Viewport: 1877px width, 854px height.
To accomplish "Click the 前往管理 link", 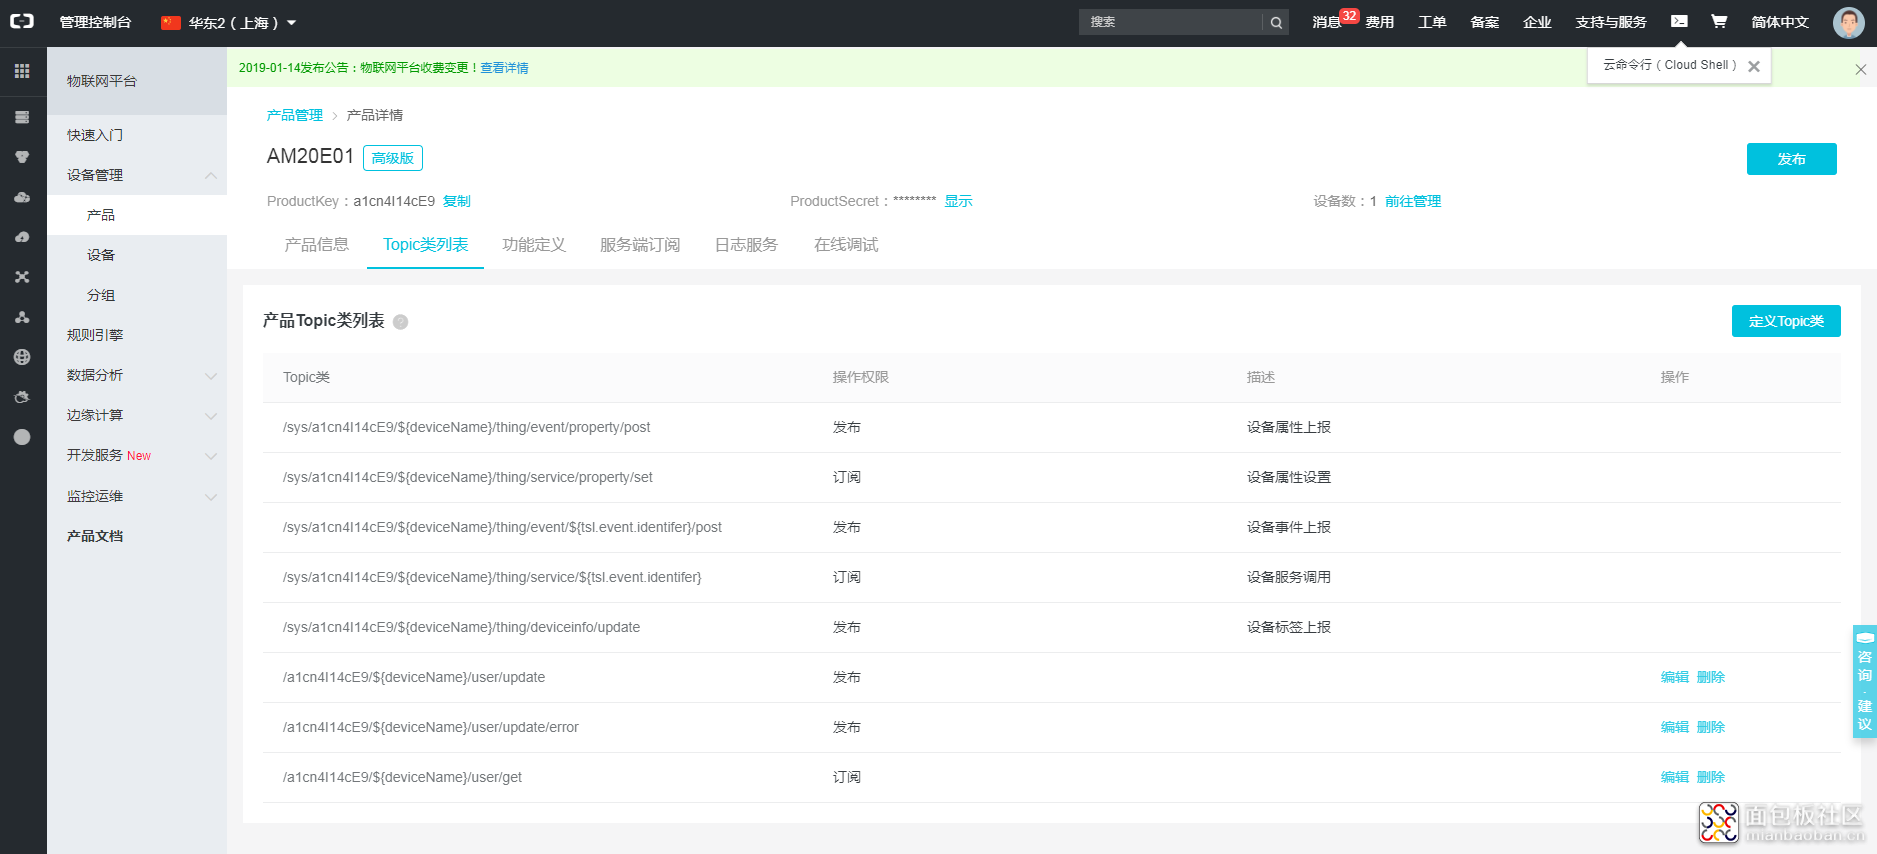I will [1413, 201].
